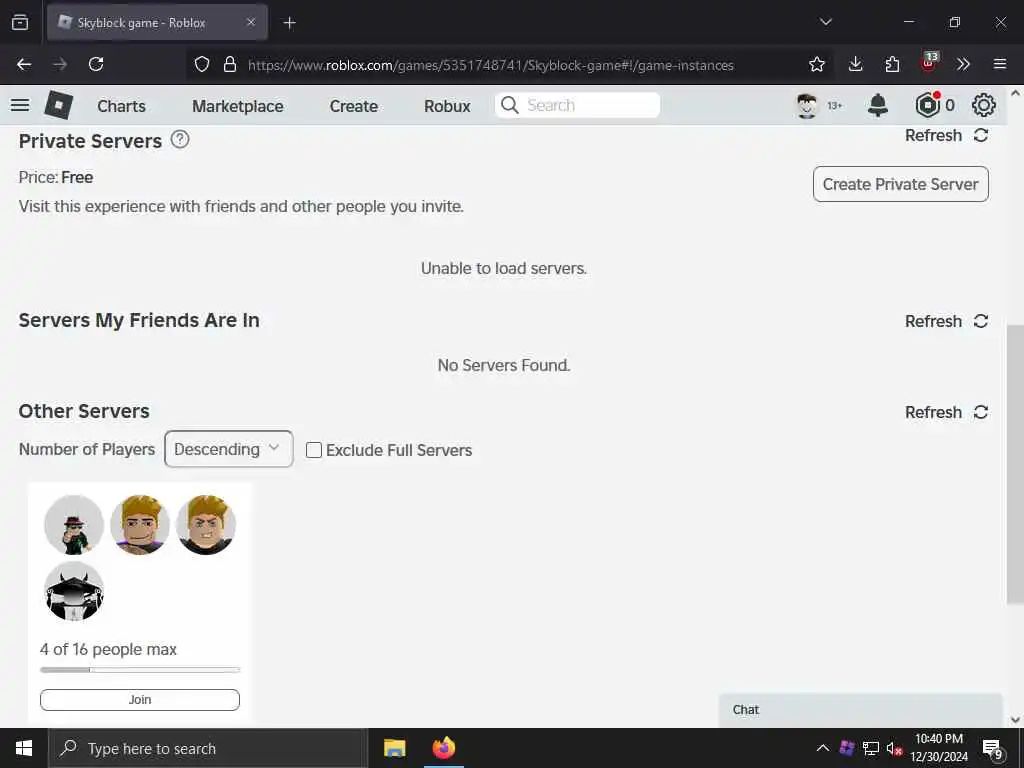Reload the current page
This screenshot has height=768, width=1024.
[96, 64]
